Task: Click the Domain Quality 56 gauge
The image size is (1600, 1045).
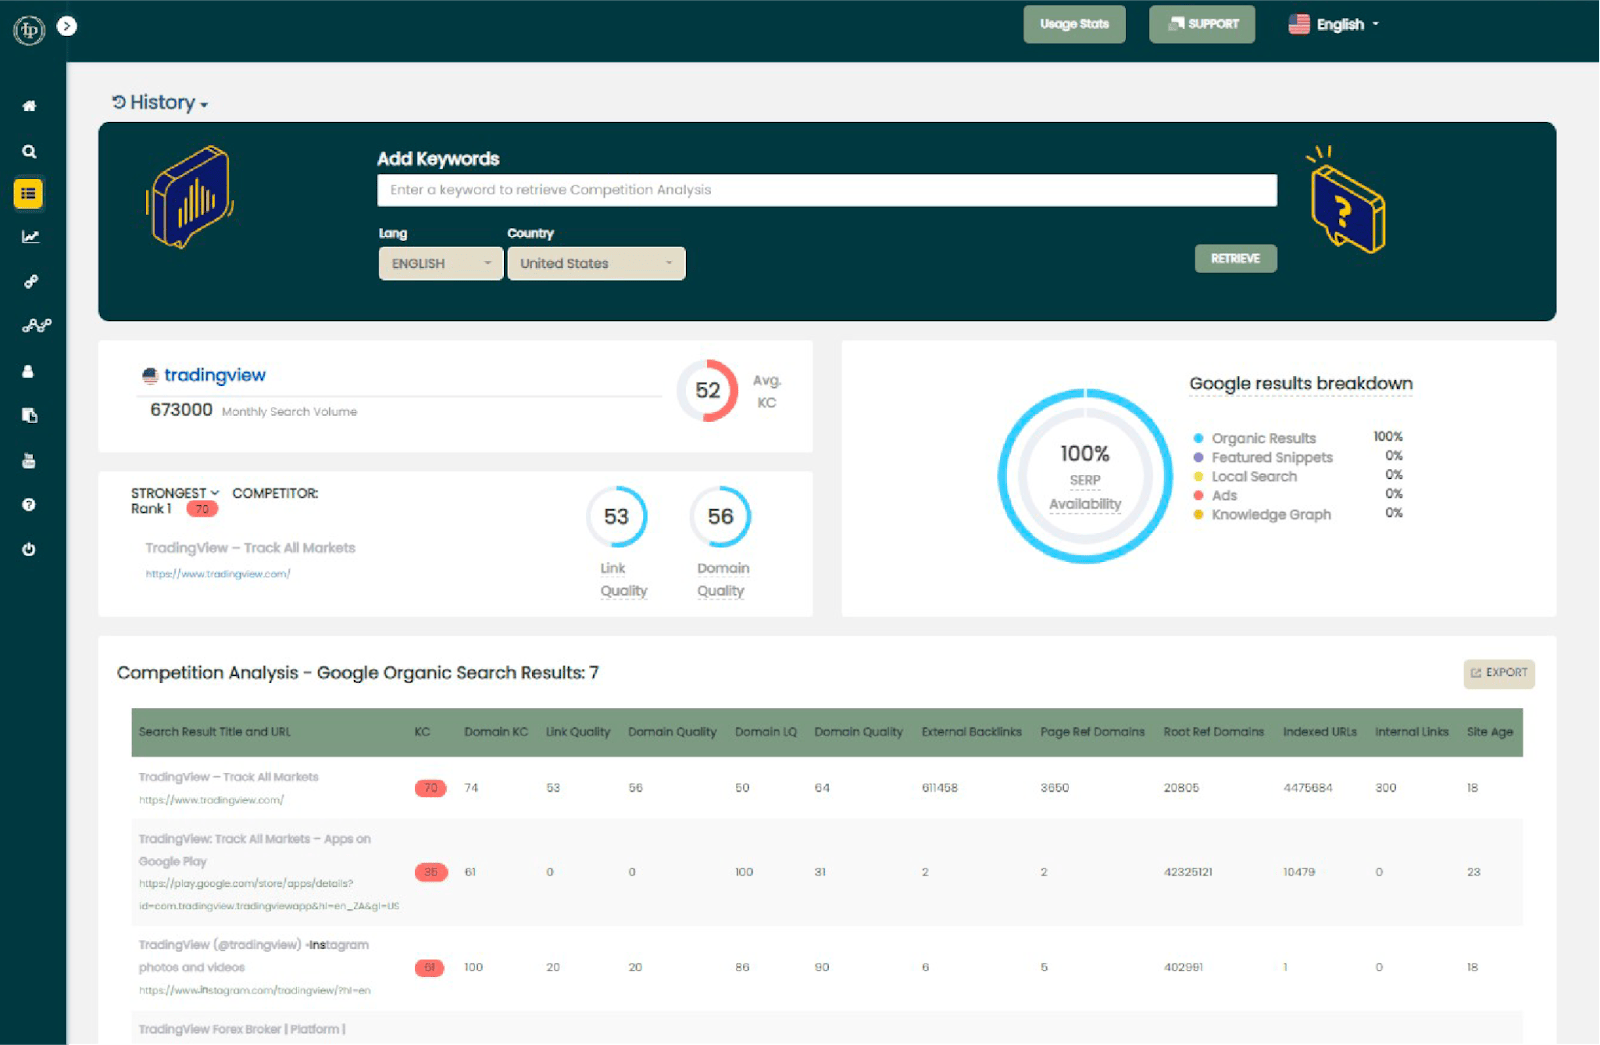Action: (720, 517)
